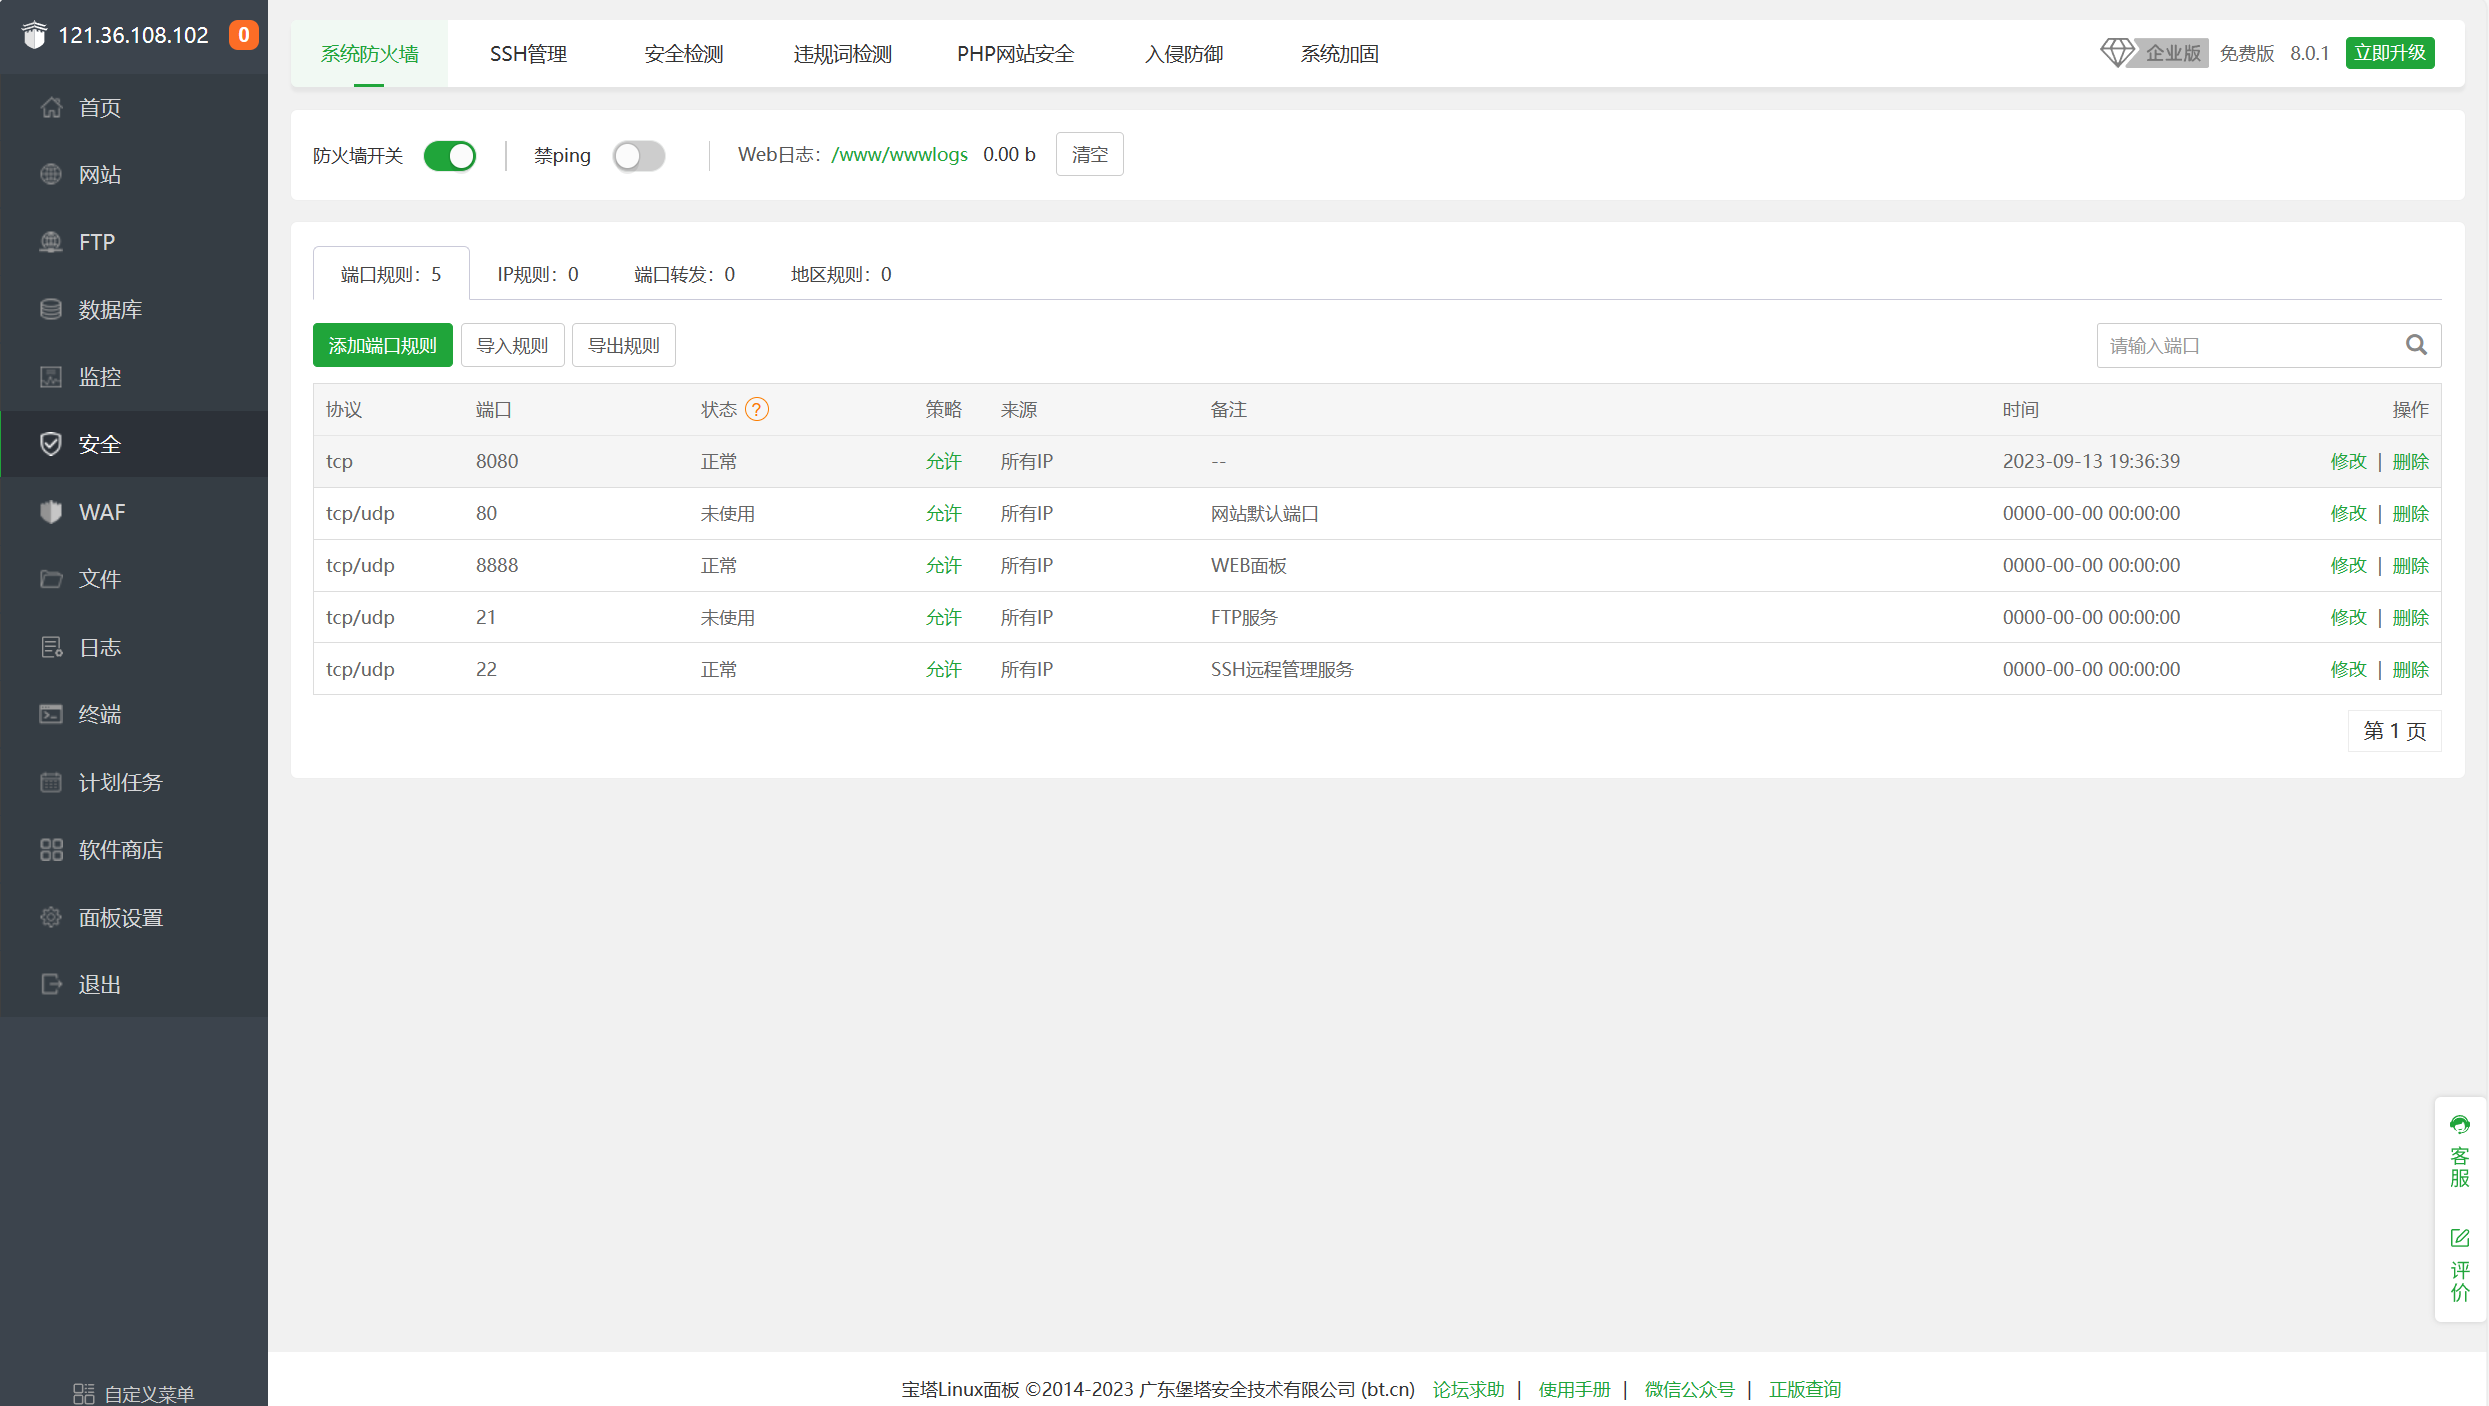Click 删除 for port 8080 rule
Image resolution: width=2489 pixels, height=1406 pixels.
[2410, 461]
